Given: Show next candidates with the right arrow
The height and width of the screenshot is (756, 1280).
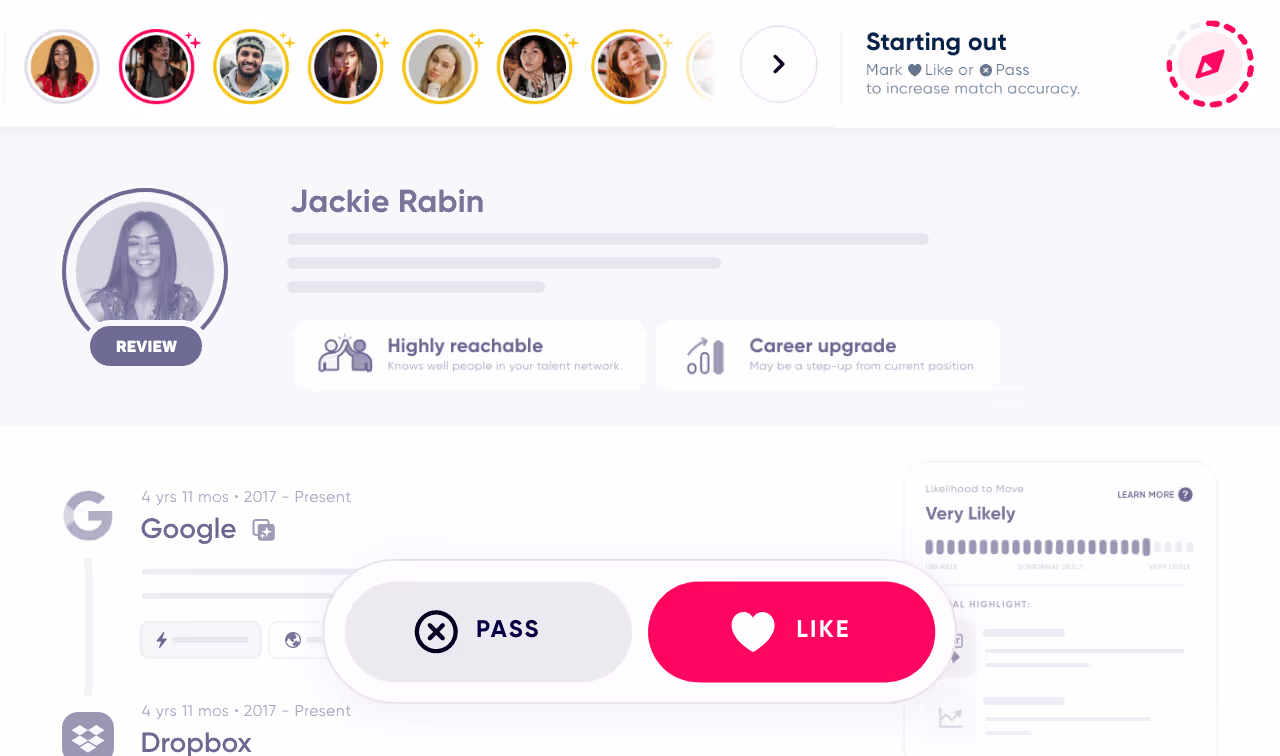Looking at the screenshot, I should pos(779,64).
